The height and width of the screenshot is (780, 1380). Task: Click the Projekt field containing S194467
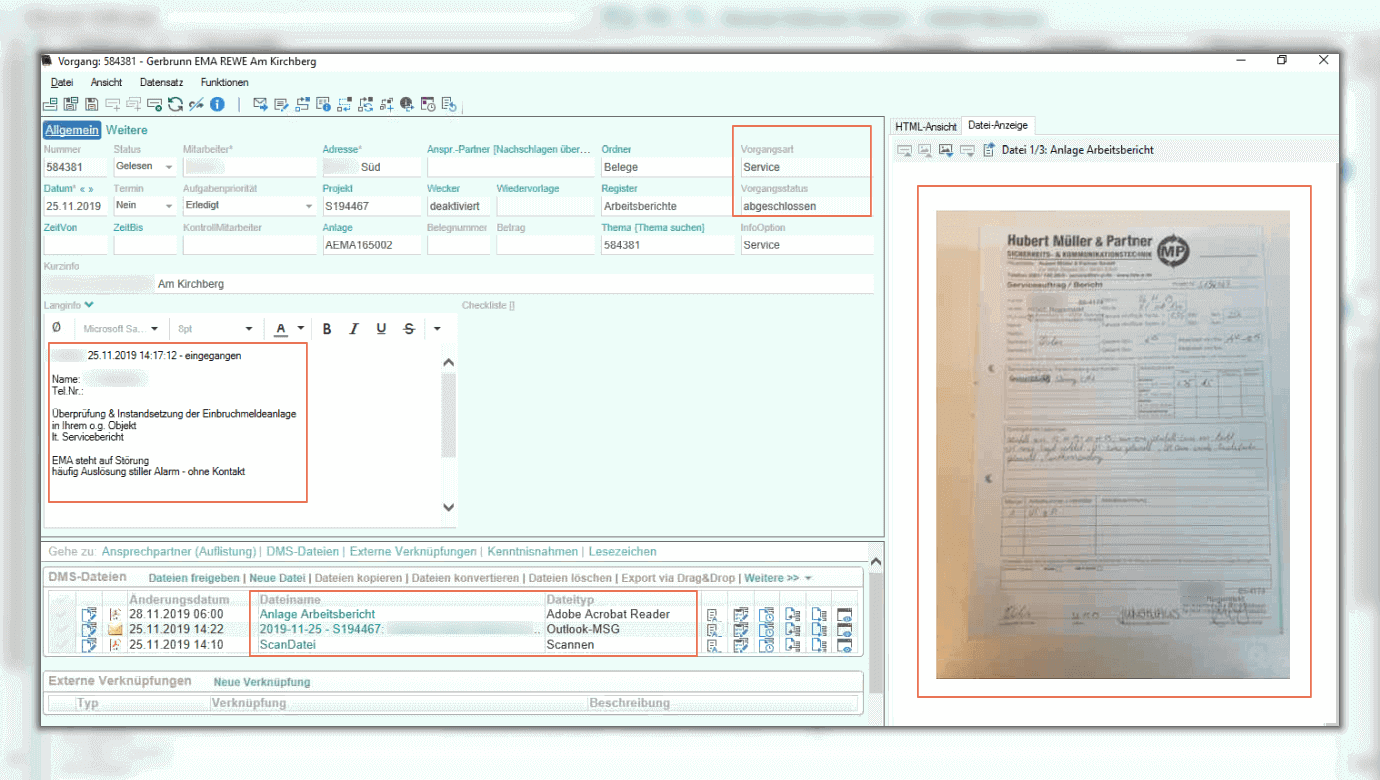[370, 206]
